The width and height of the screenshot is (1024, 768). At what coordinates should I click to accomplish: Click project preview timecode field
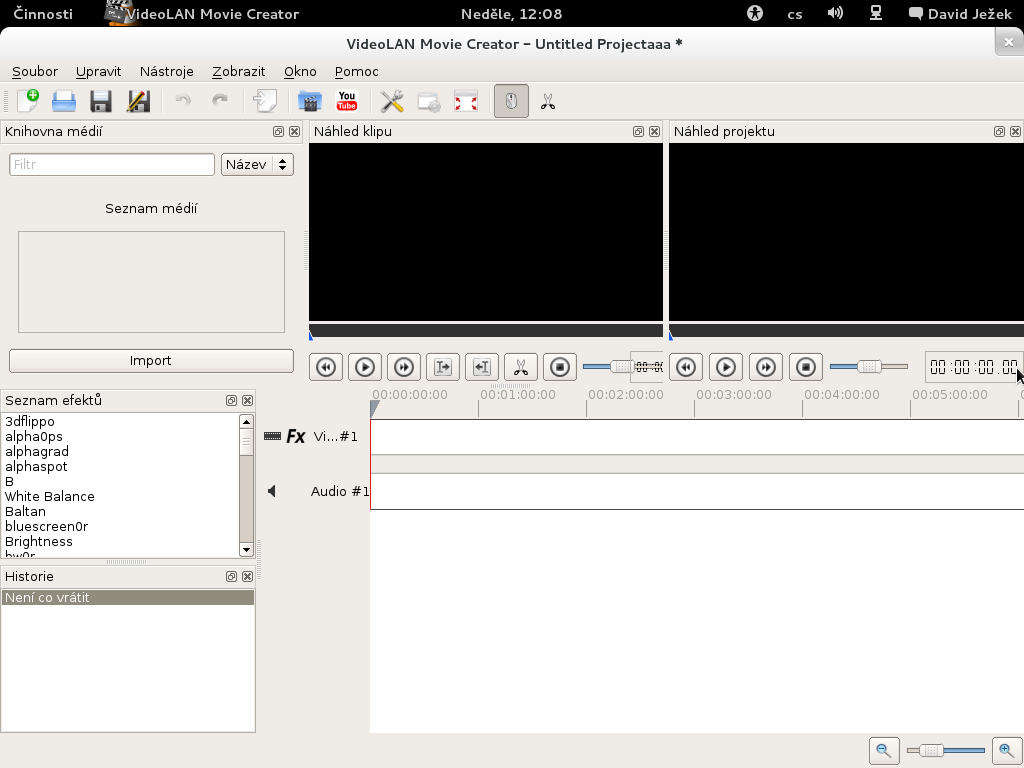coord(974,367)
